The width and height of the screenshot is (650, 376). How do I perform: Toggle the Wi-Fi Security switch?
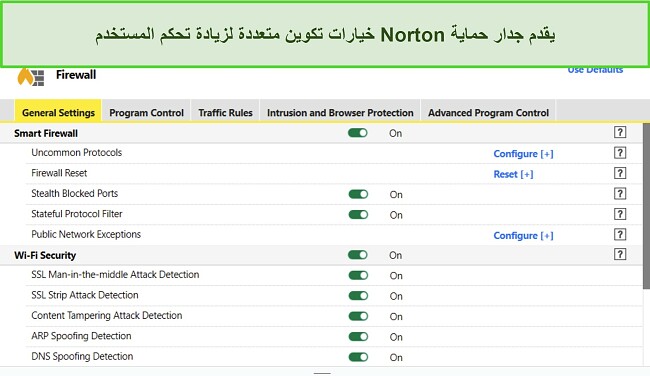point(358,255)
